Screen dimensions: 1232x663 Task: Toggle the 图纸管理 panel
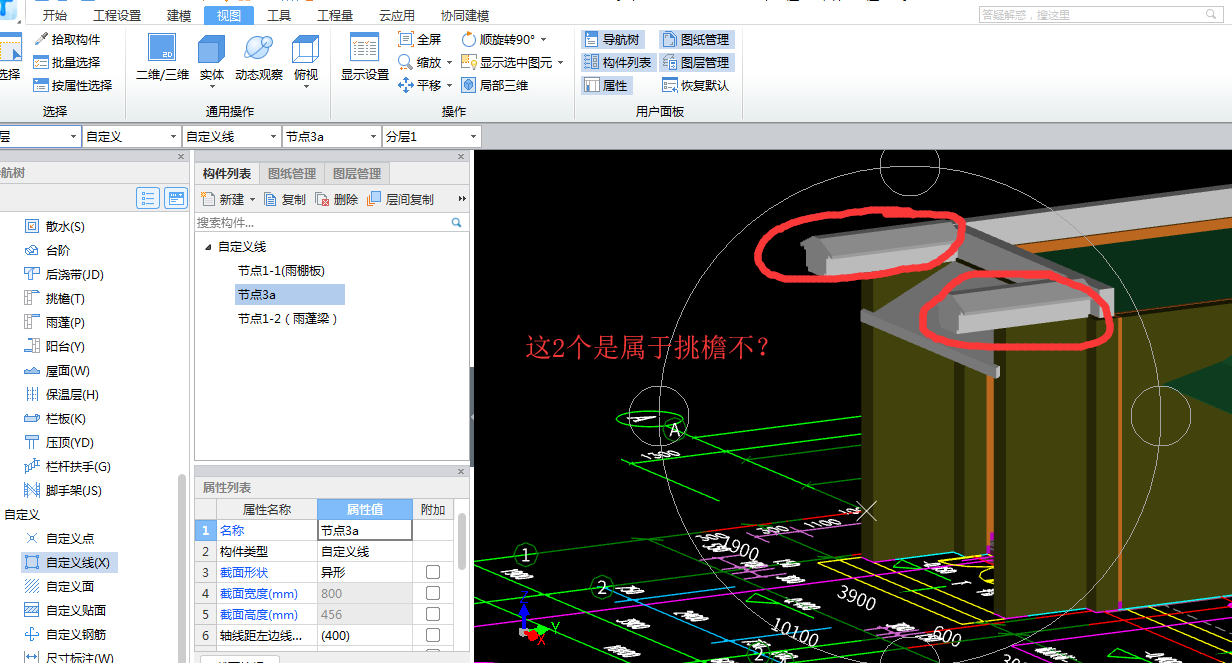pos(695,39)
